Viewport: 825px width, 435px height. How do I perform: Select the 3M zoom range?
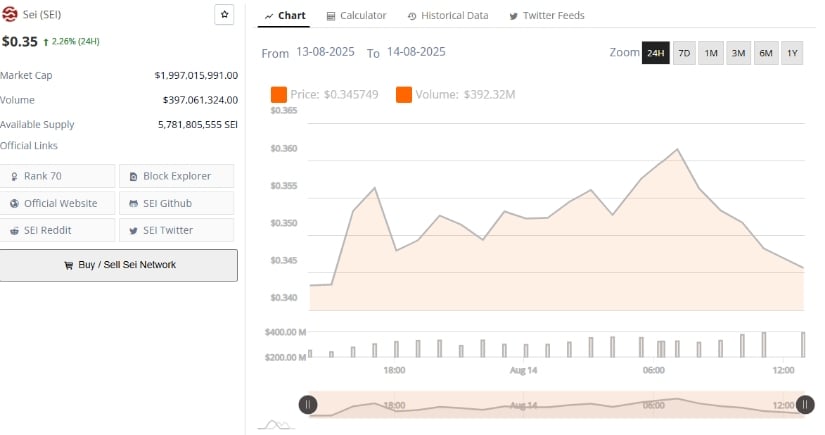738,53
